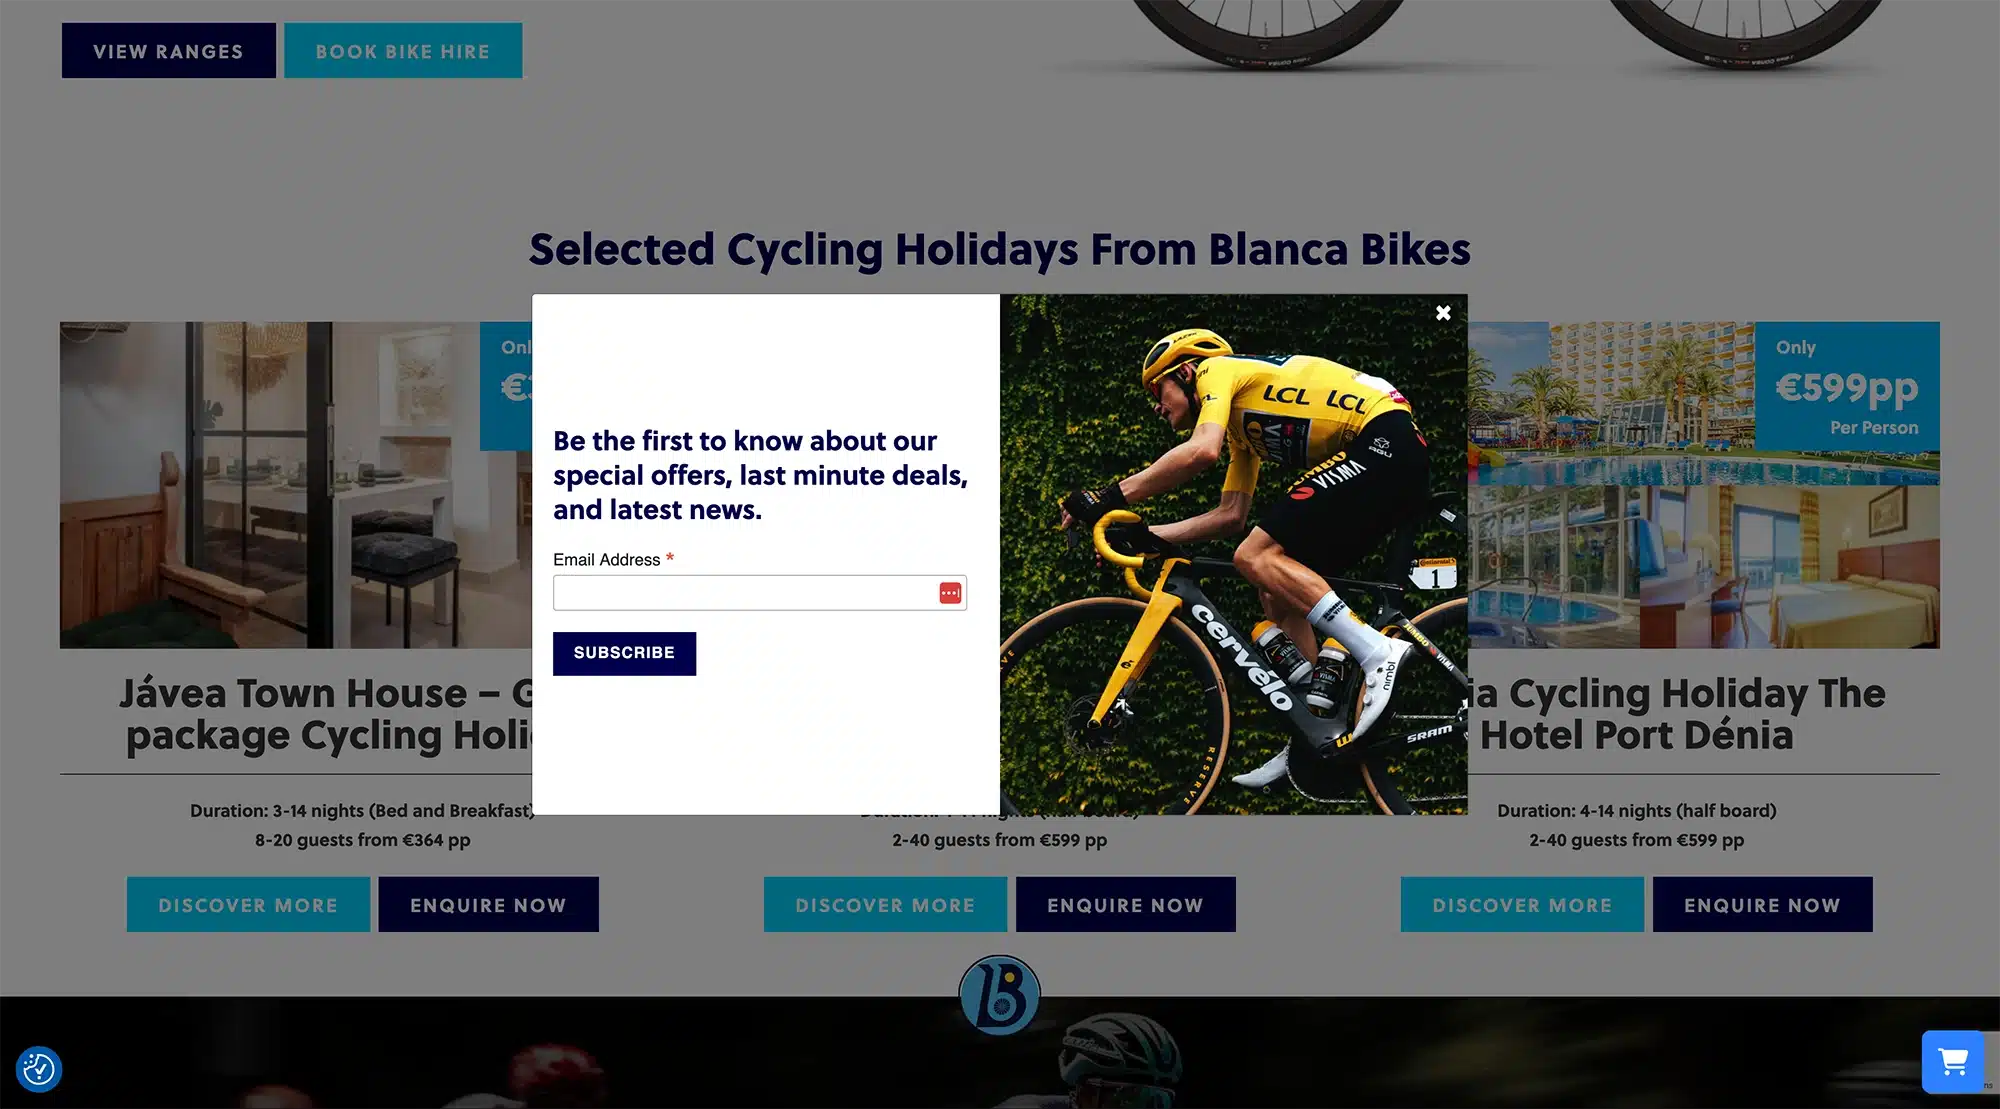Click the Hotel Port Dénia holiday title

pos(1680,714)
